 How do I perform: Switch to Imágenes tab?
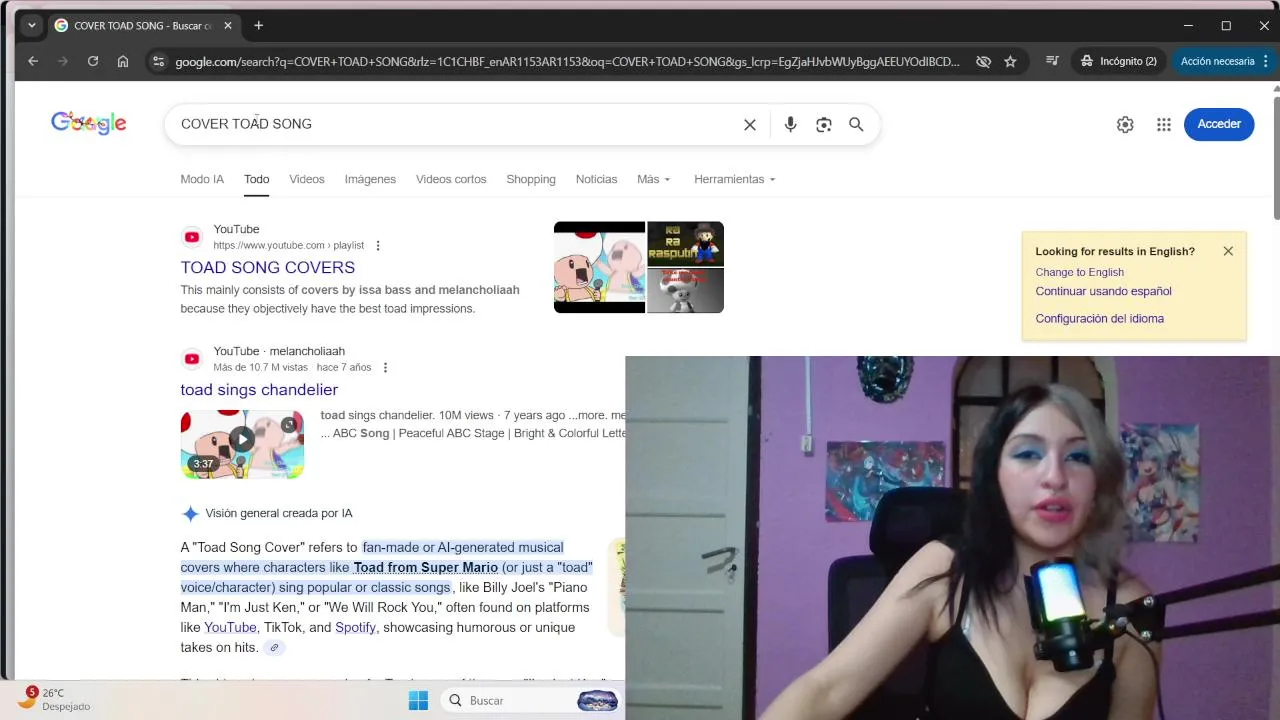point(370,179)
